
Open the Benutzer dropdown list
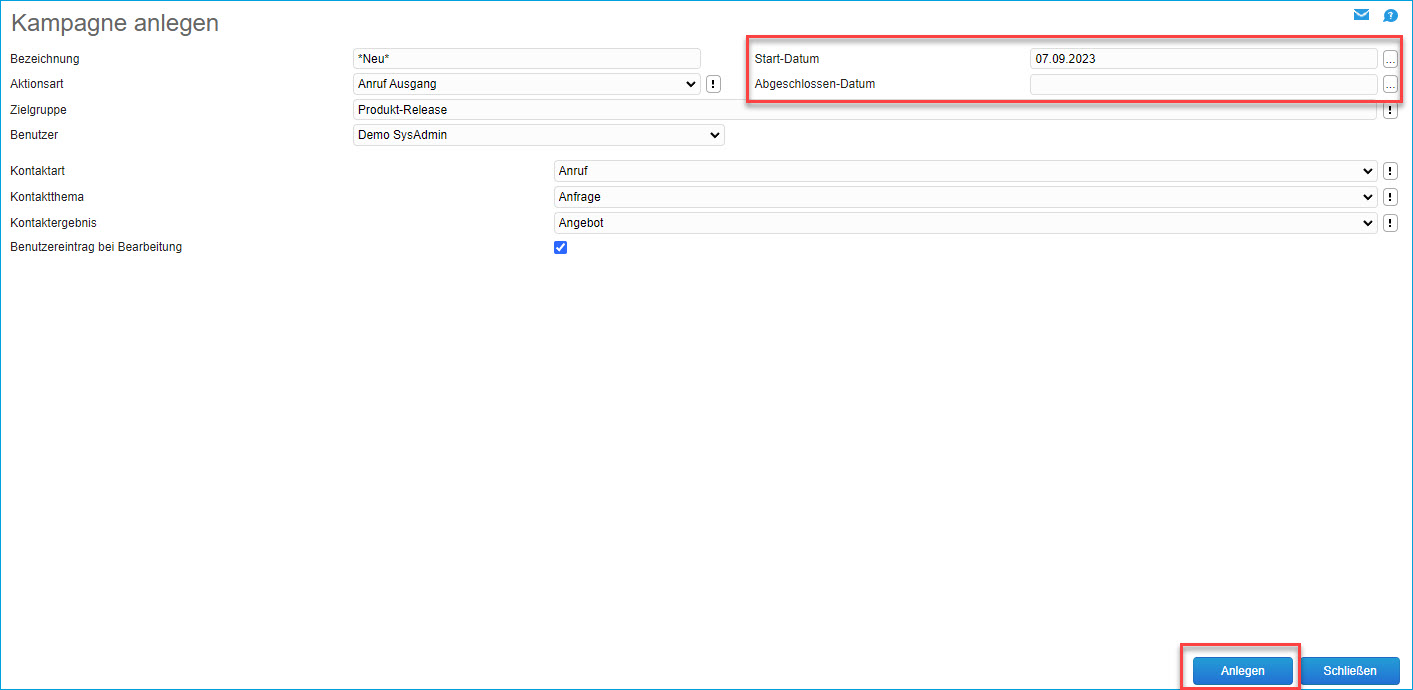538,135
